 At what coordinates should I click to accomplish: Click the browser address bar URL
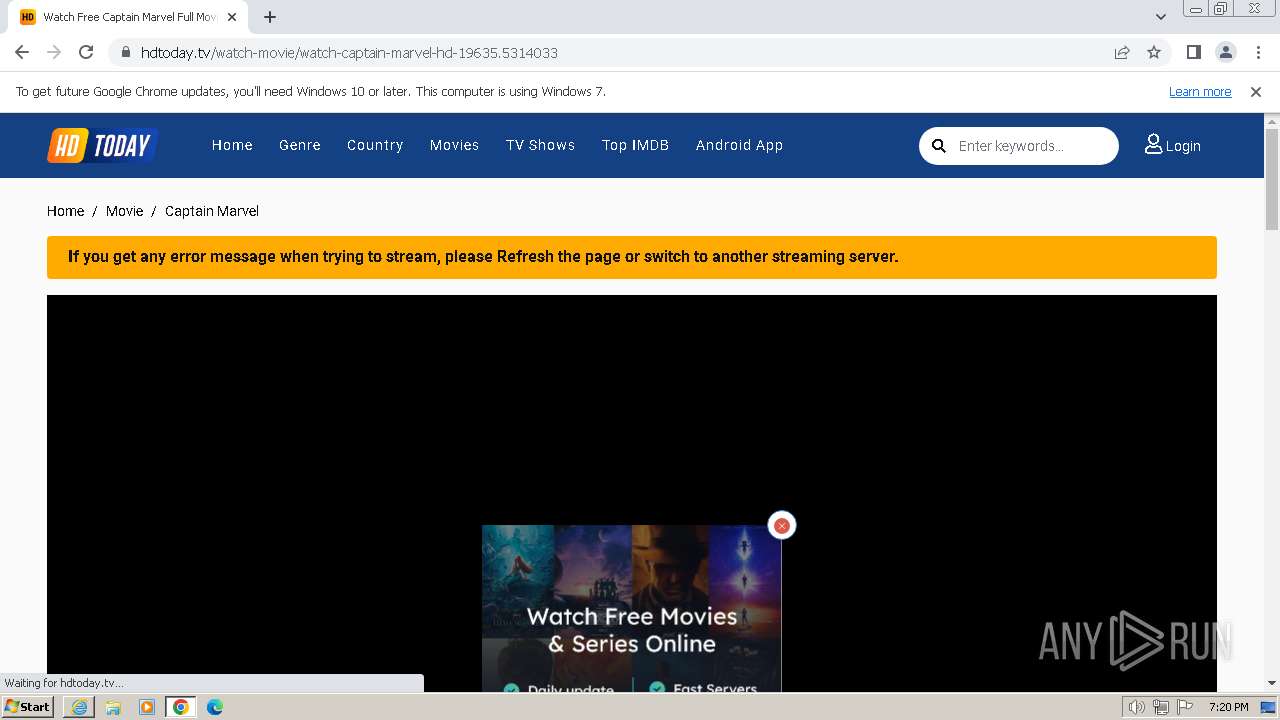pos(349,52)
